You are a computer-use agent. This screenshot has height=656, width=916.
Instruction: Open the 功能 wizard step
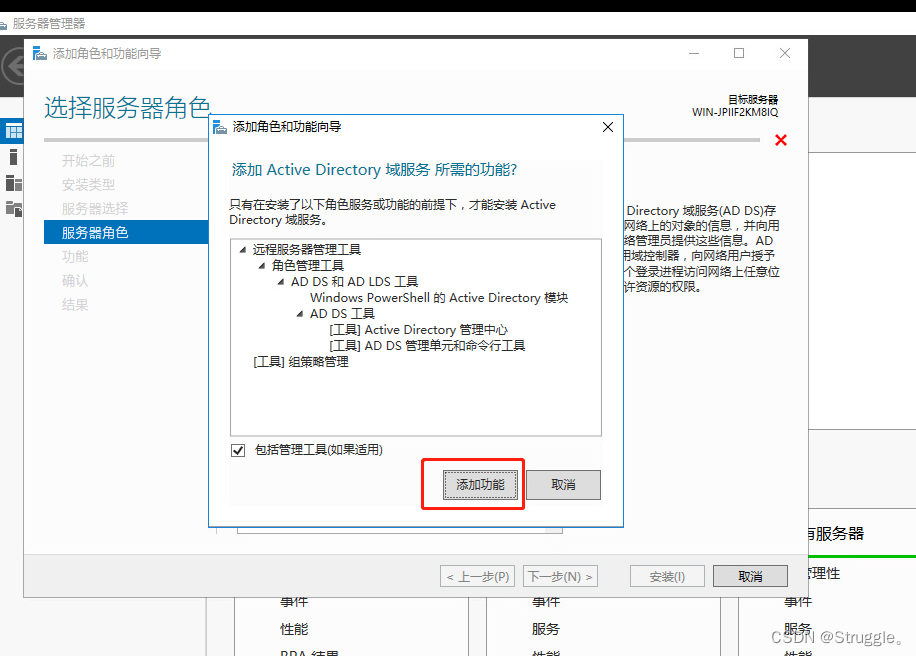(x=75, y=256)
